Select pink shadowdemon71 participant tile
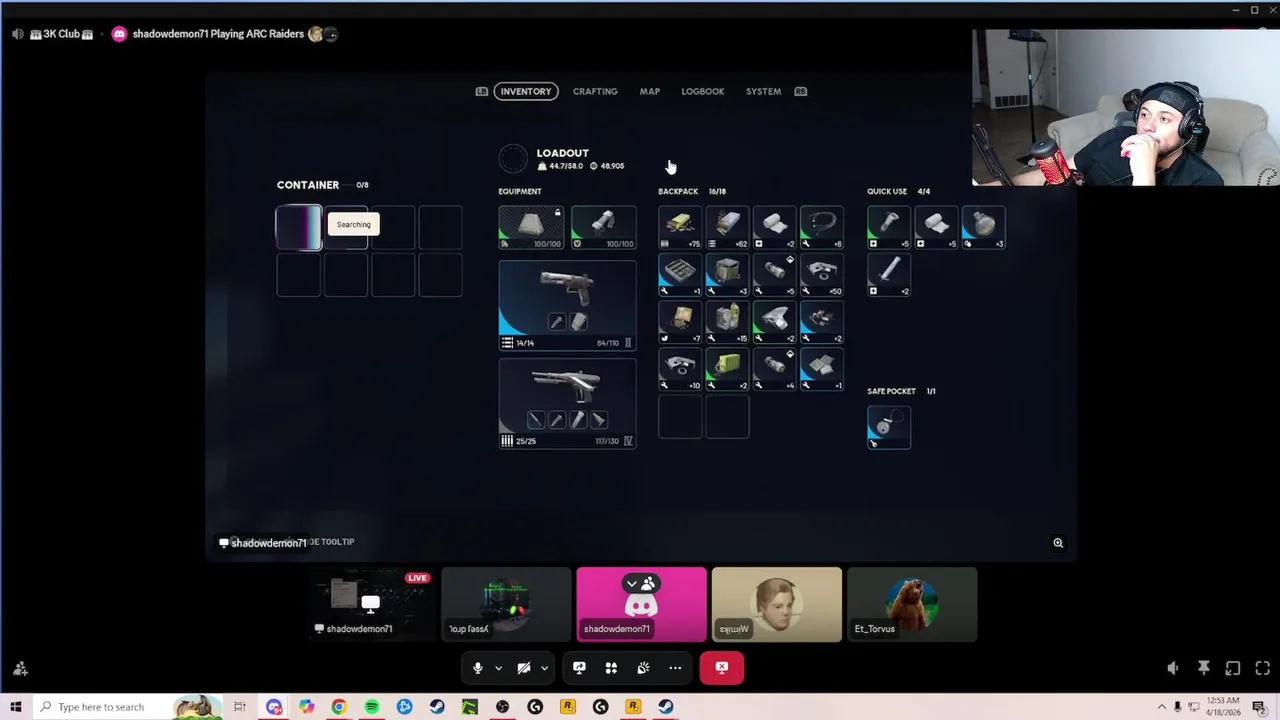Image resolution: width=1280 pixels, height=720 pixels. point(642,604)
